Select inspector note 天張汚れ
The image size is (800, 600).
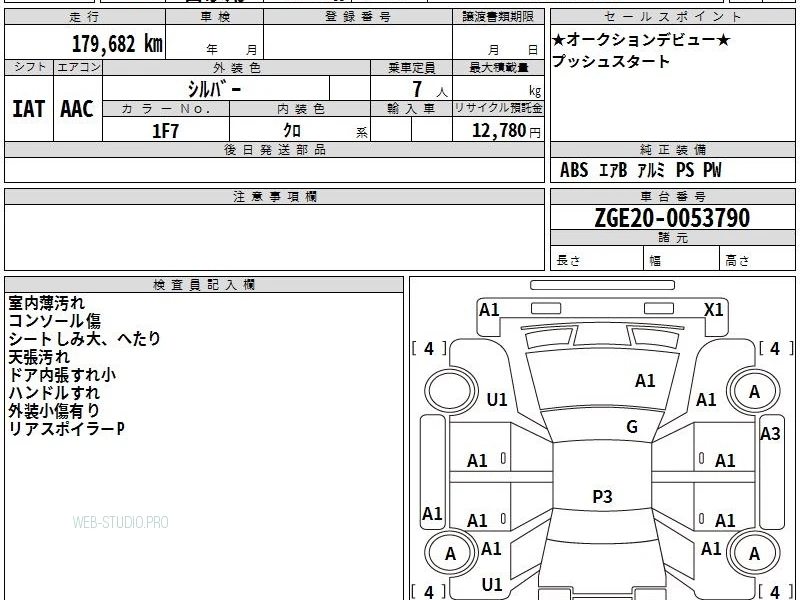[39, 357]
